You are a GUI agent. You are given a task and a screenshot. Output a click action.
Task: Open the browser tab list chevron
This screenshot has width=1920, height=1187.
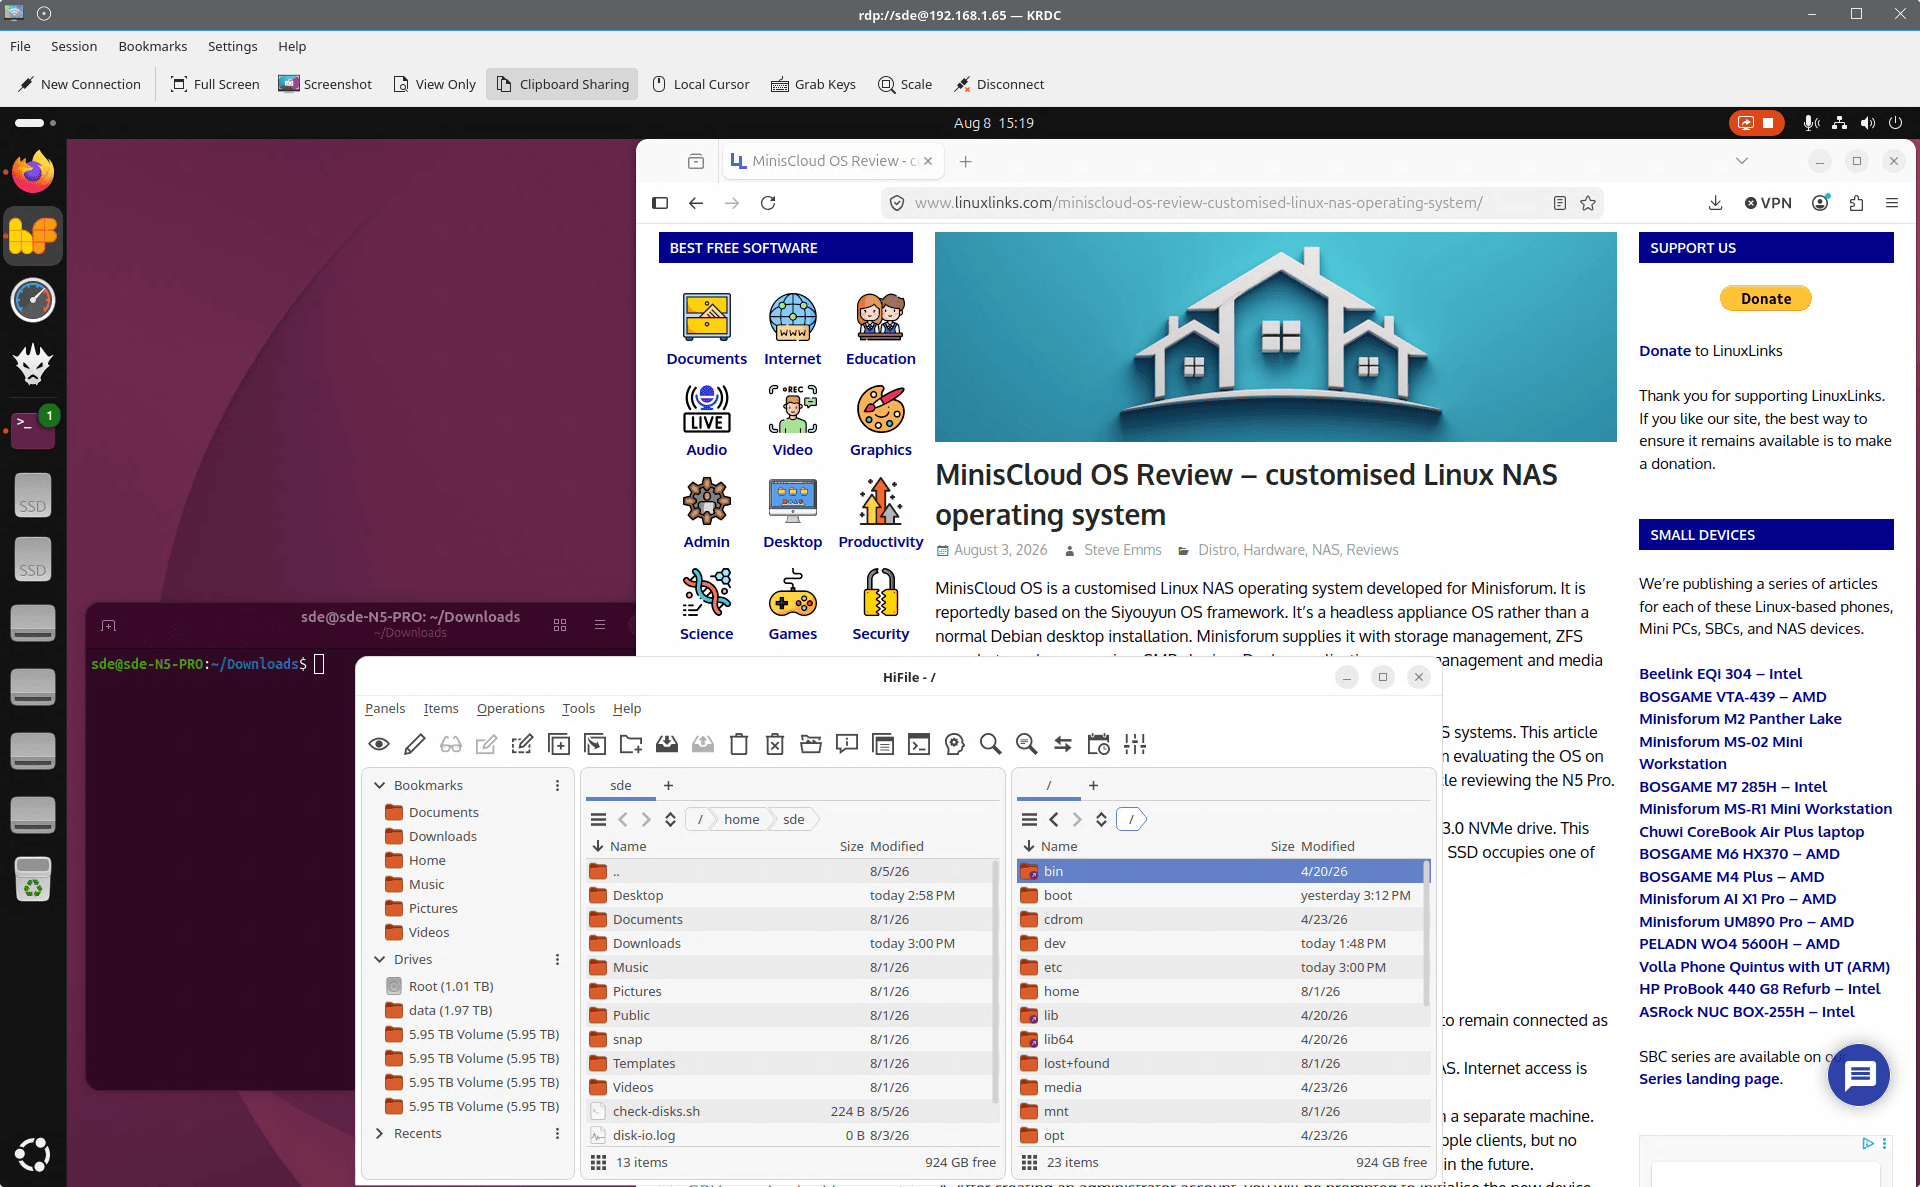click(1742, 161)
